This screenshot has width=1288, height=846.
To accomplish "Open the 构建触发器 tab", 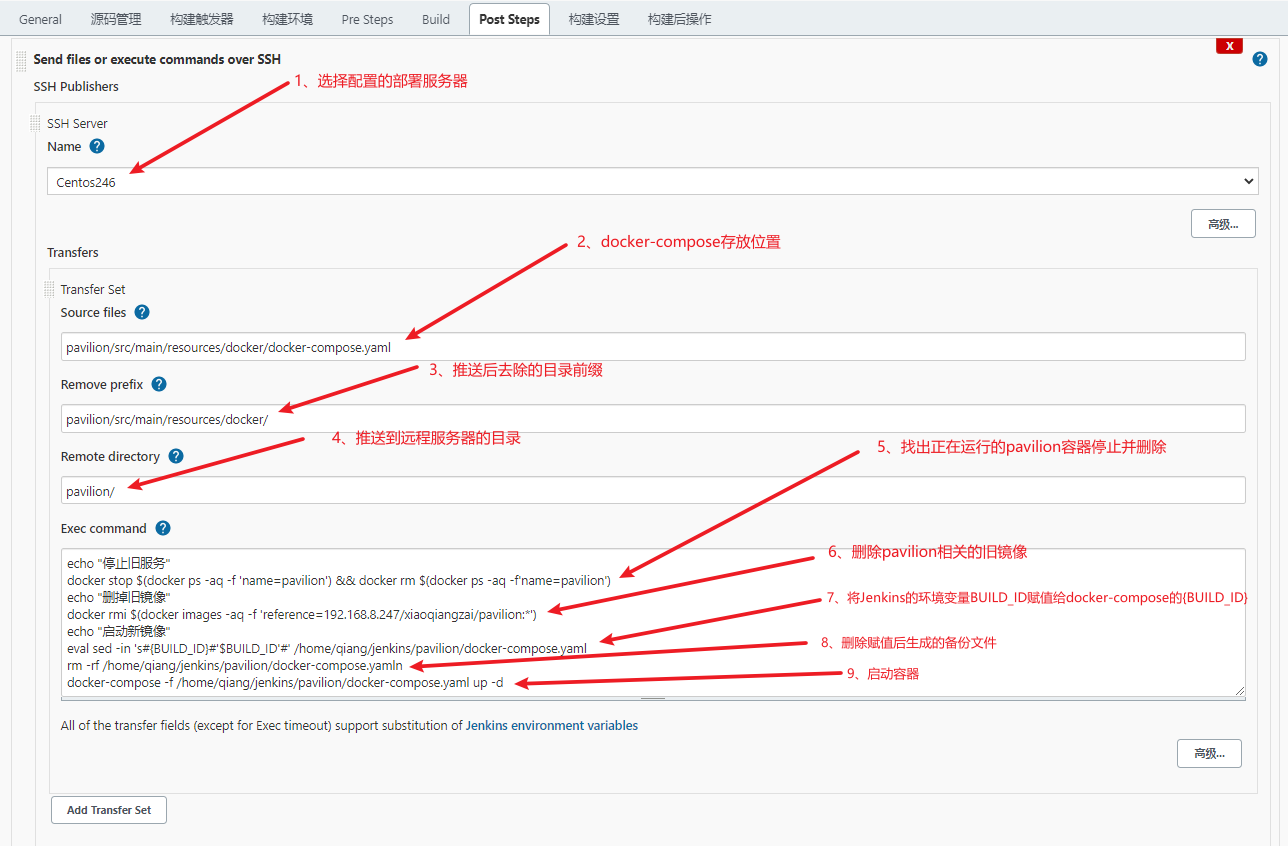I will point(201,19).
